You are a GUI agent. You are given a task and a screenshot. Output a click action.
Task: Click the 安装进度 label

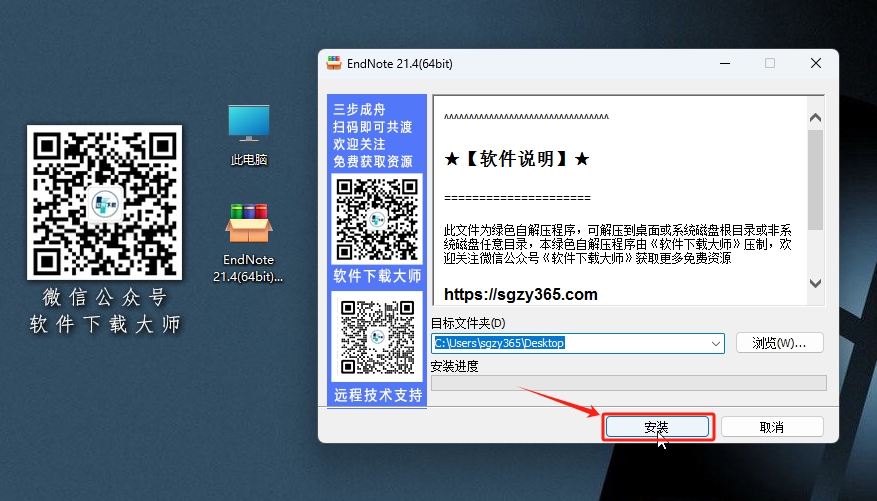point(455,366)
